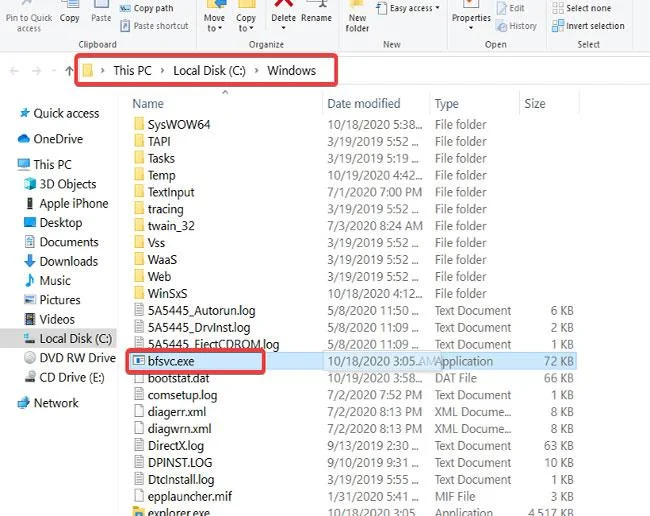Open Videos in the sidebar
Screen dimensions: 650x516
click(x=50, y=319)
